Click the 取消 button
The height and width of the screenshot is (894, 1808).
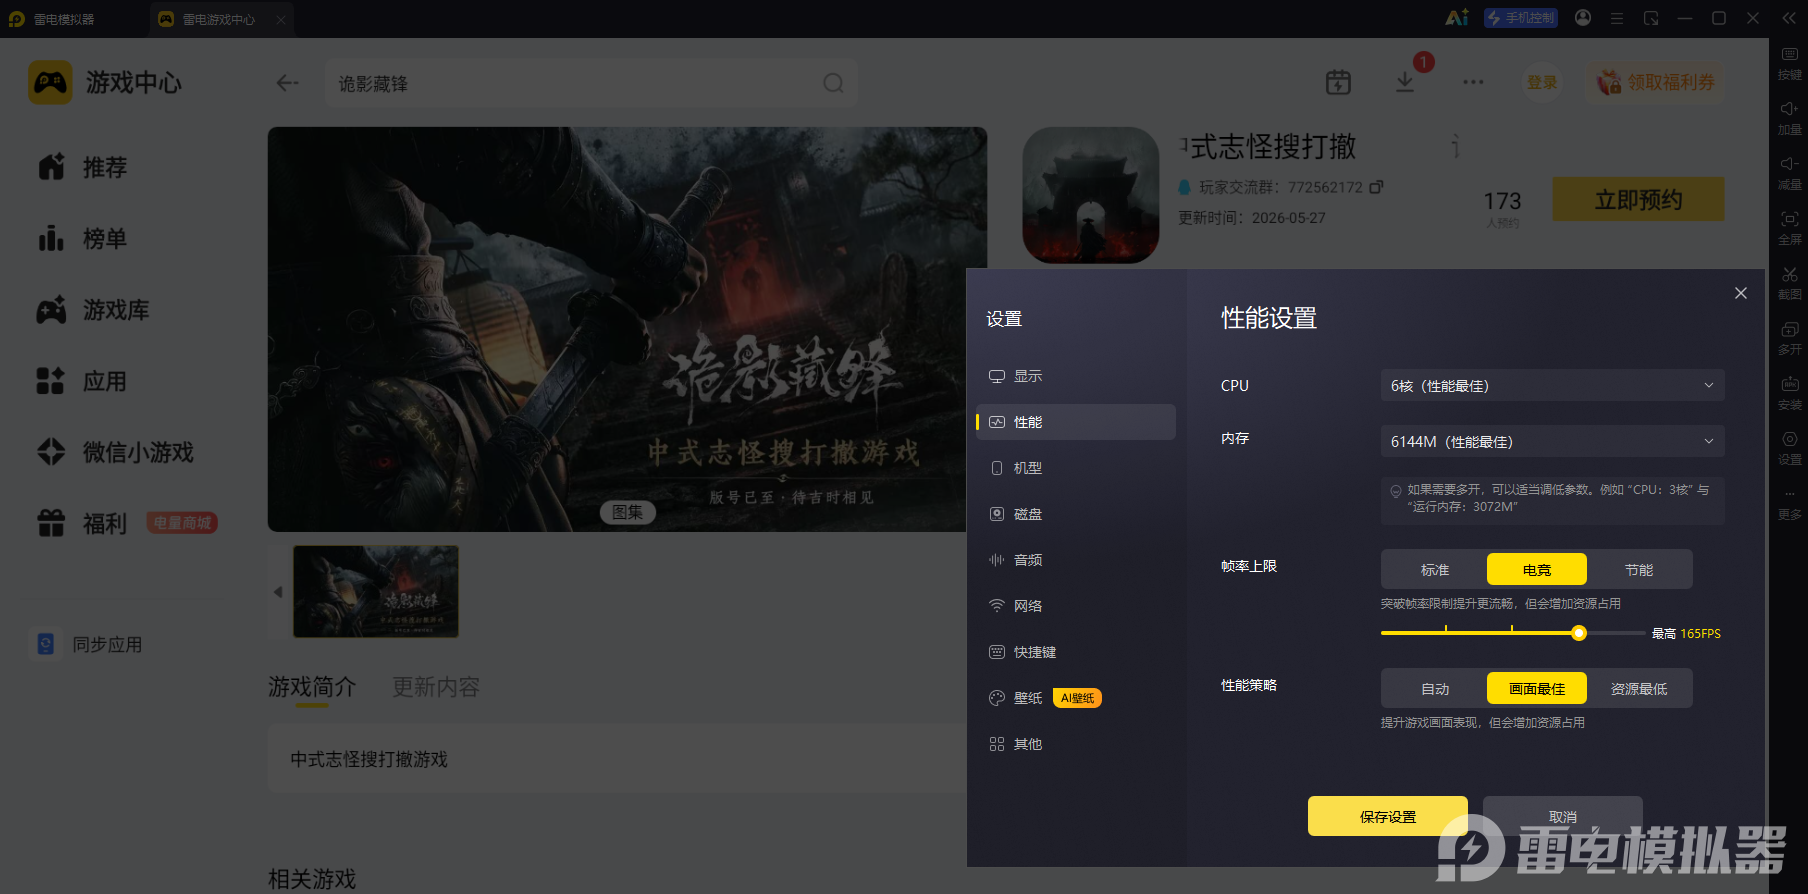coord(1563,816)
